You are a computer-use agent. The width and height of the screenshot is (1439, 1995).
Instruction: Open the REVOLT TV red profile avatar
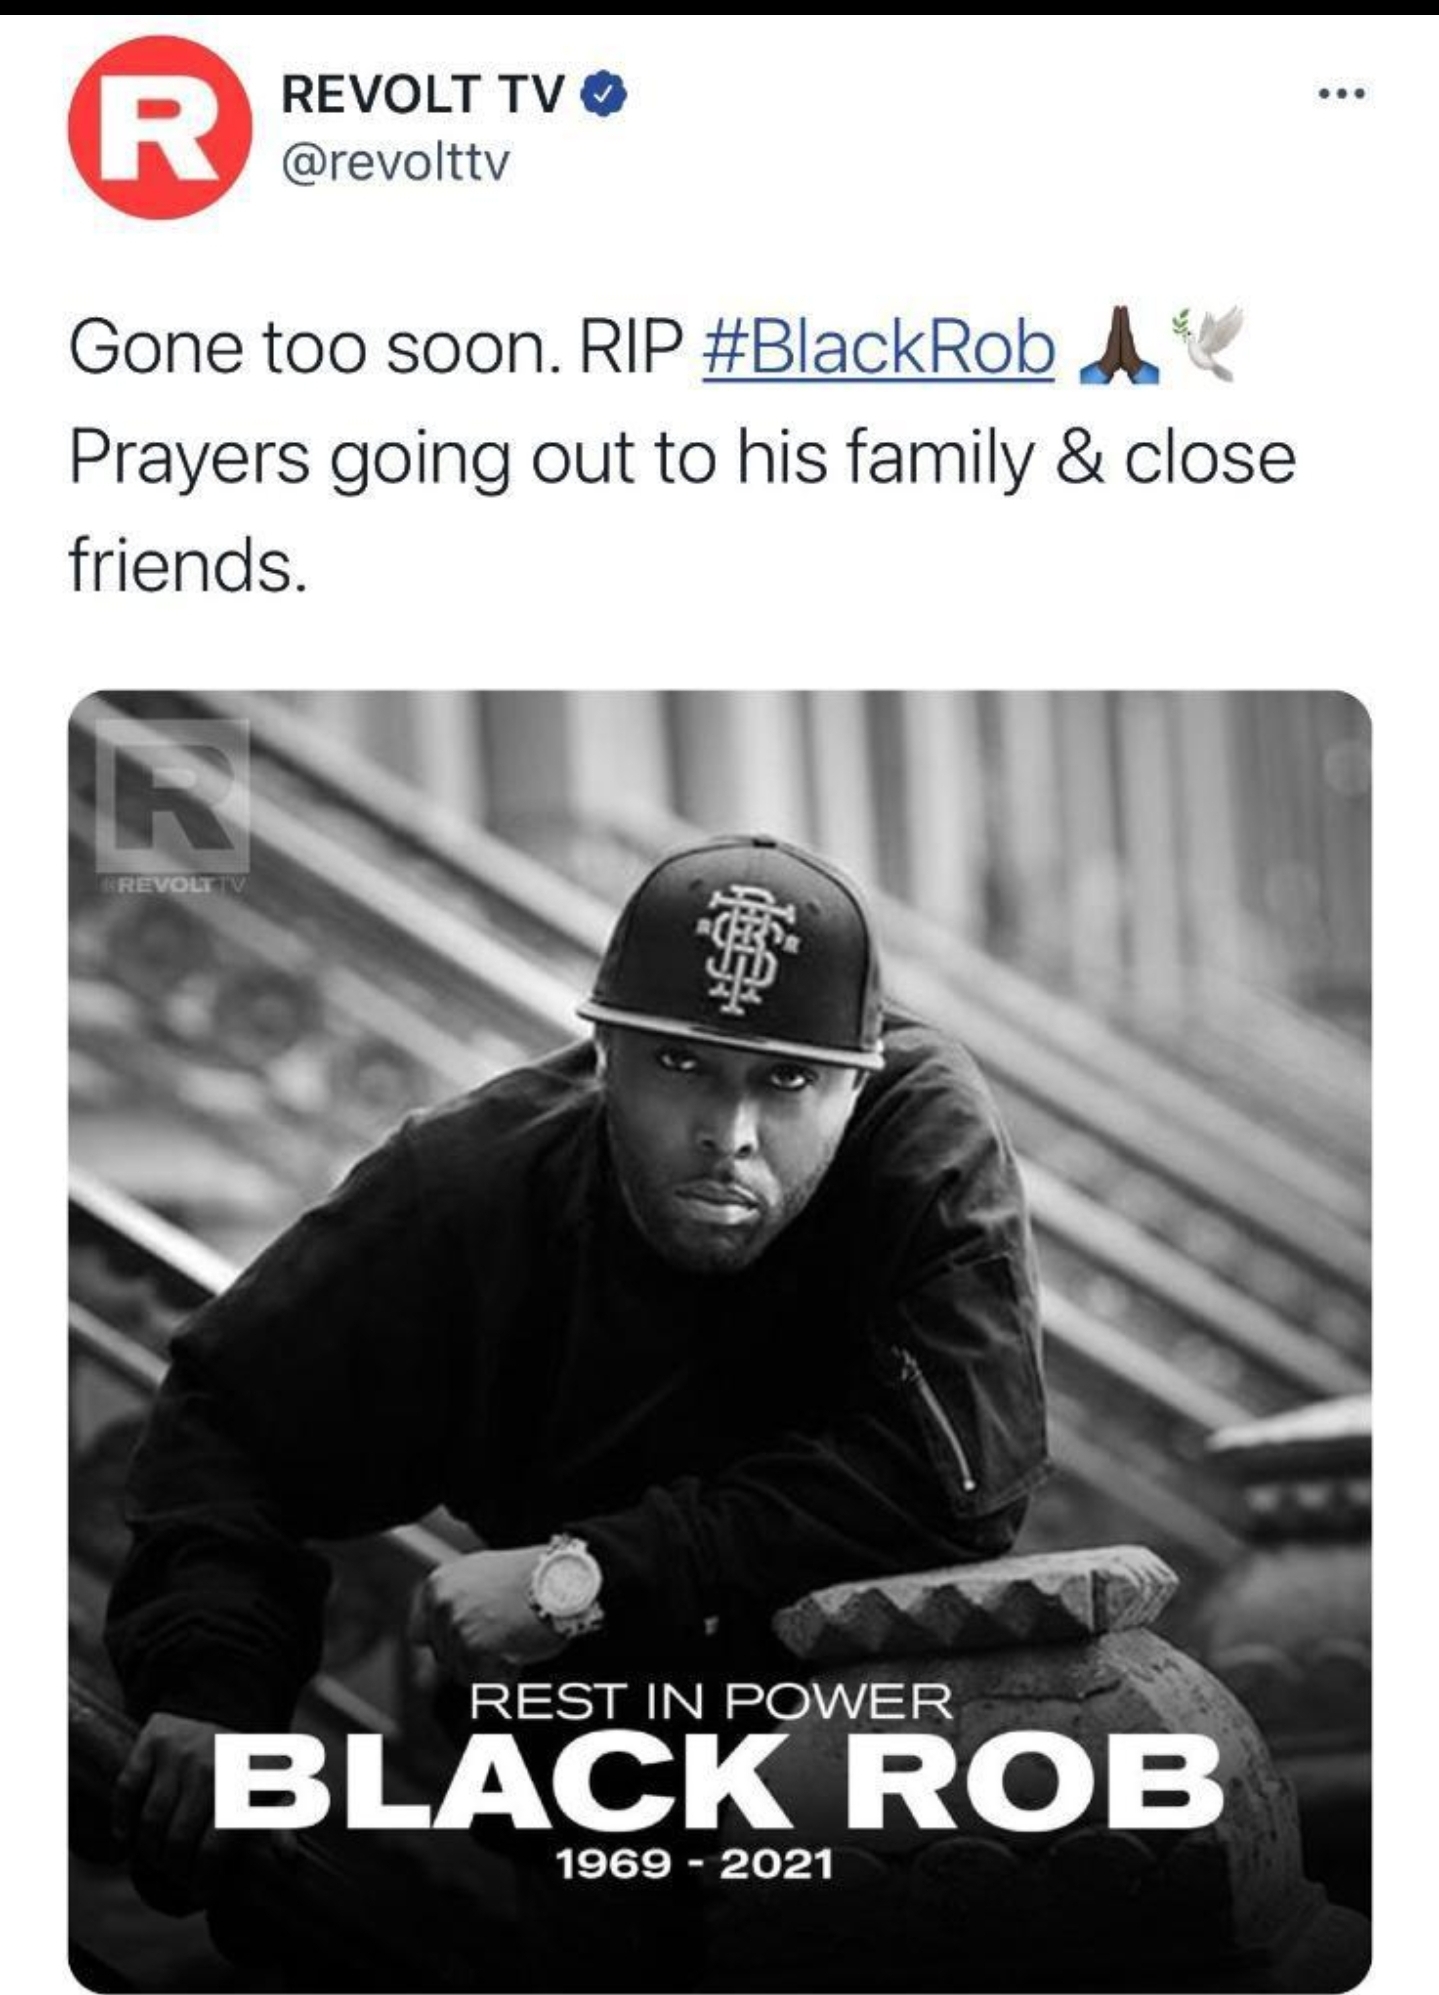pos(160,127)
